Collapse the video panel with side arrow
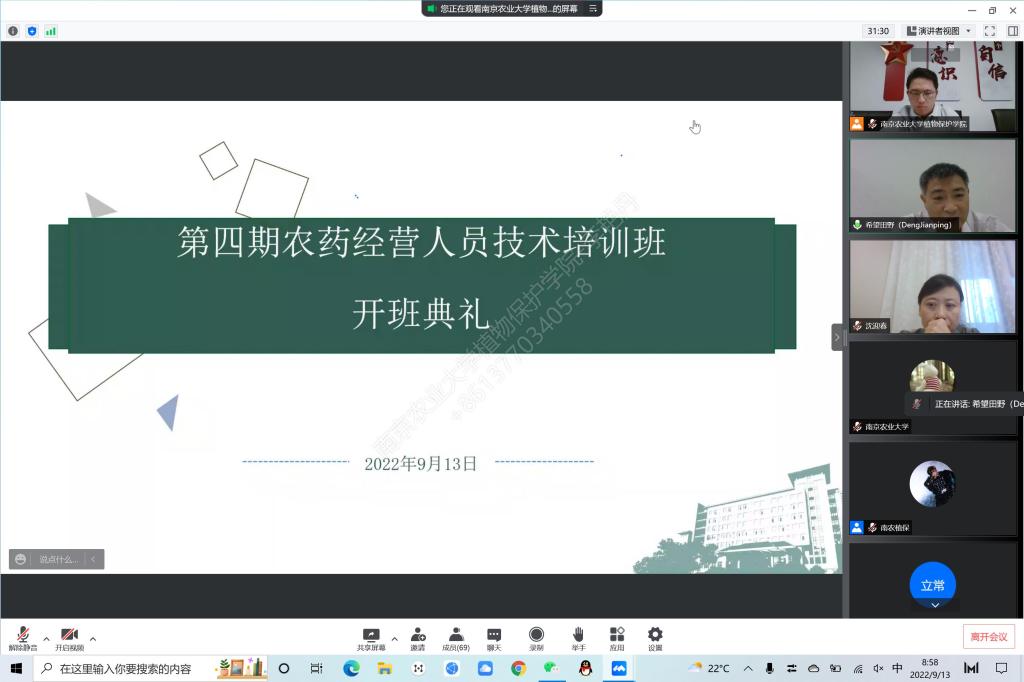Viewport: 1024px width, 682px height. click(x=837, y=337)
